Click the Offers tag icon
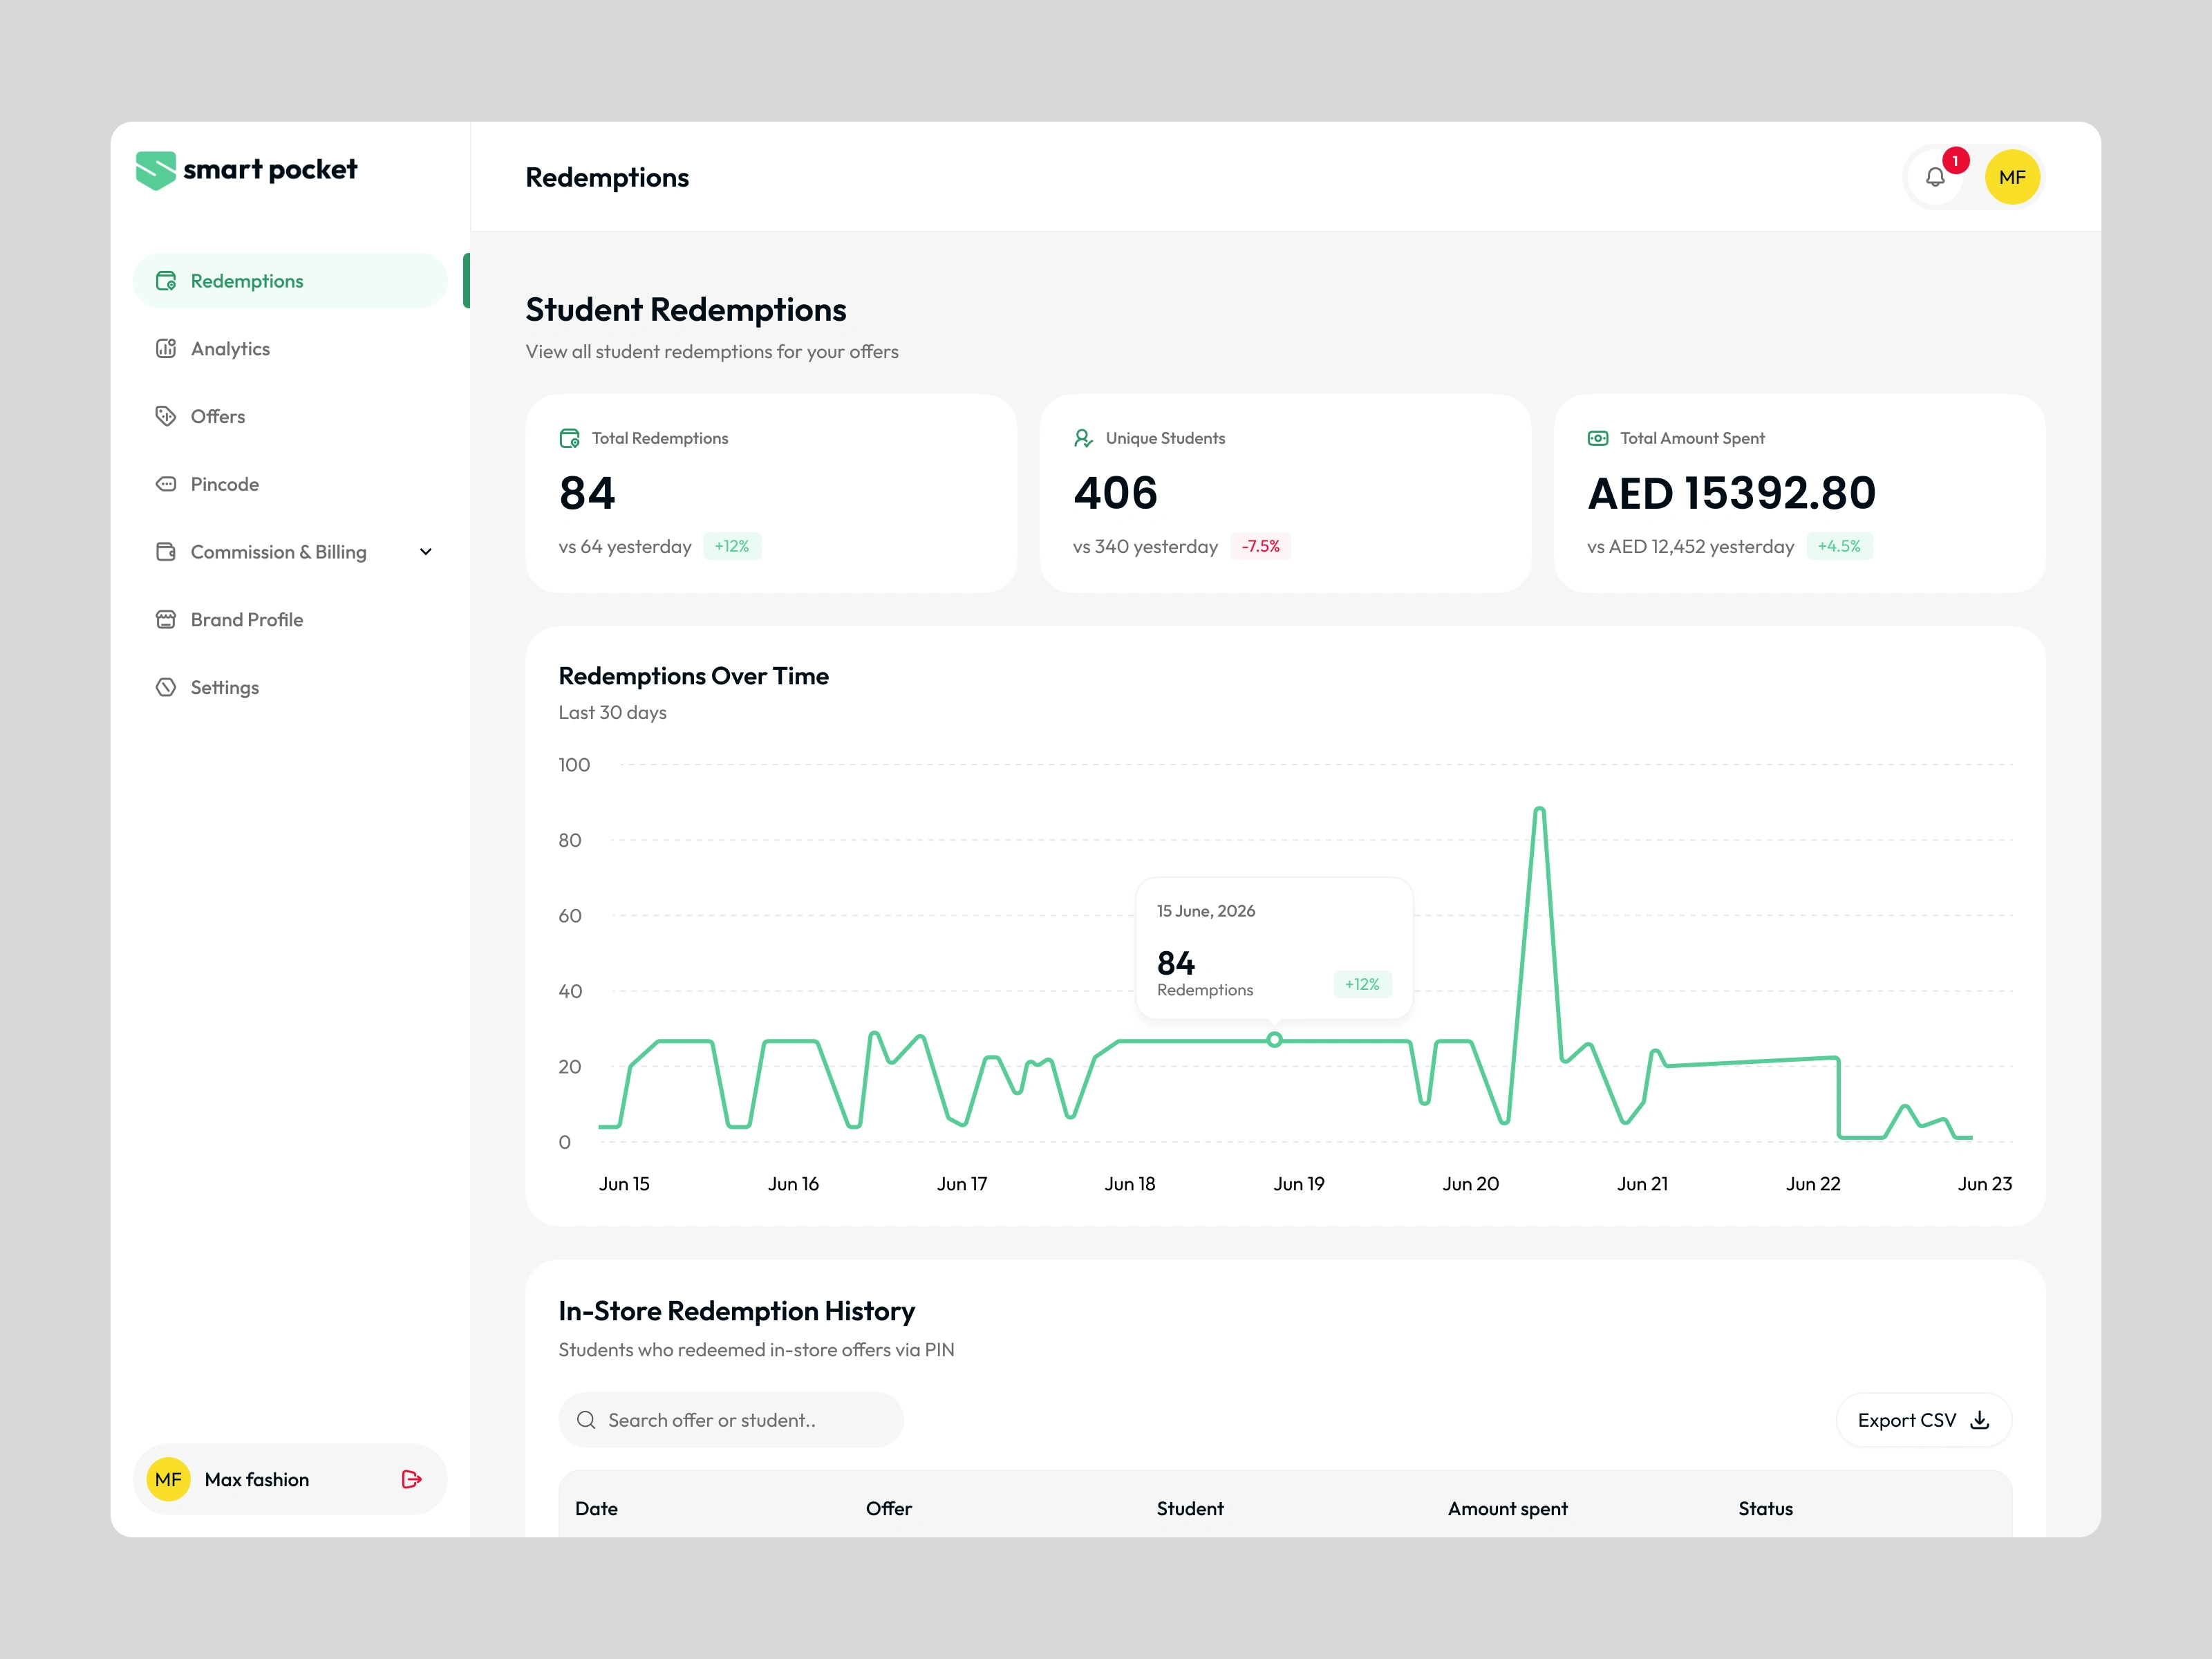 tap(166, 416)
